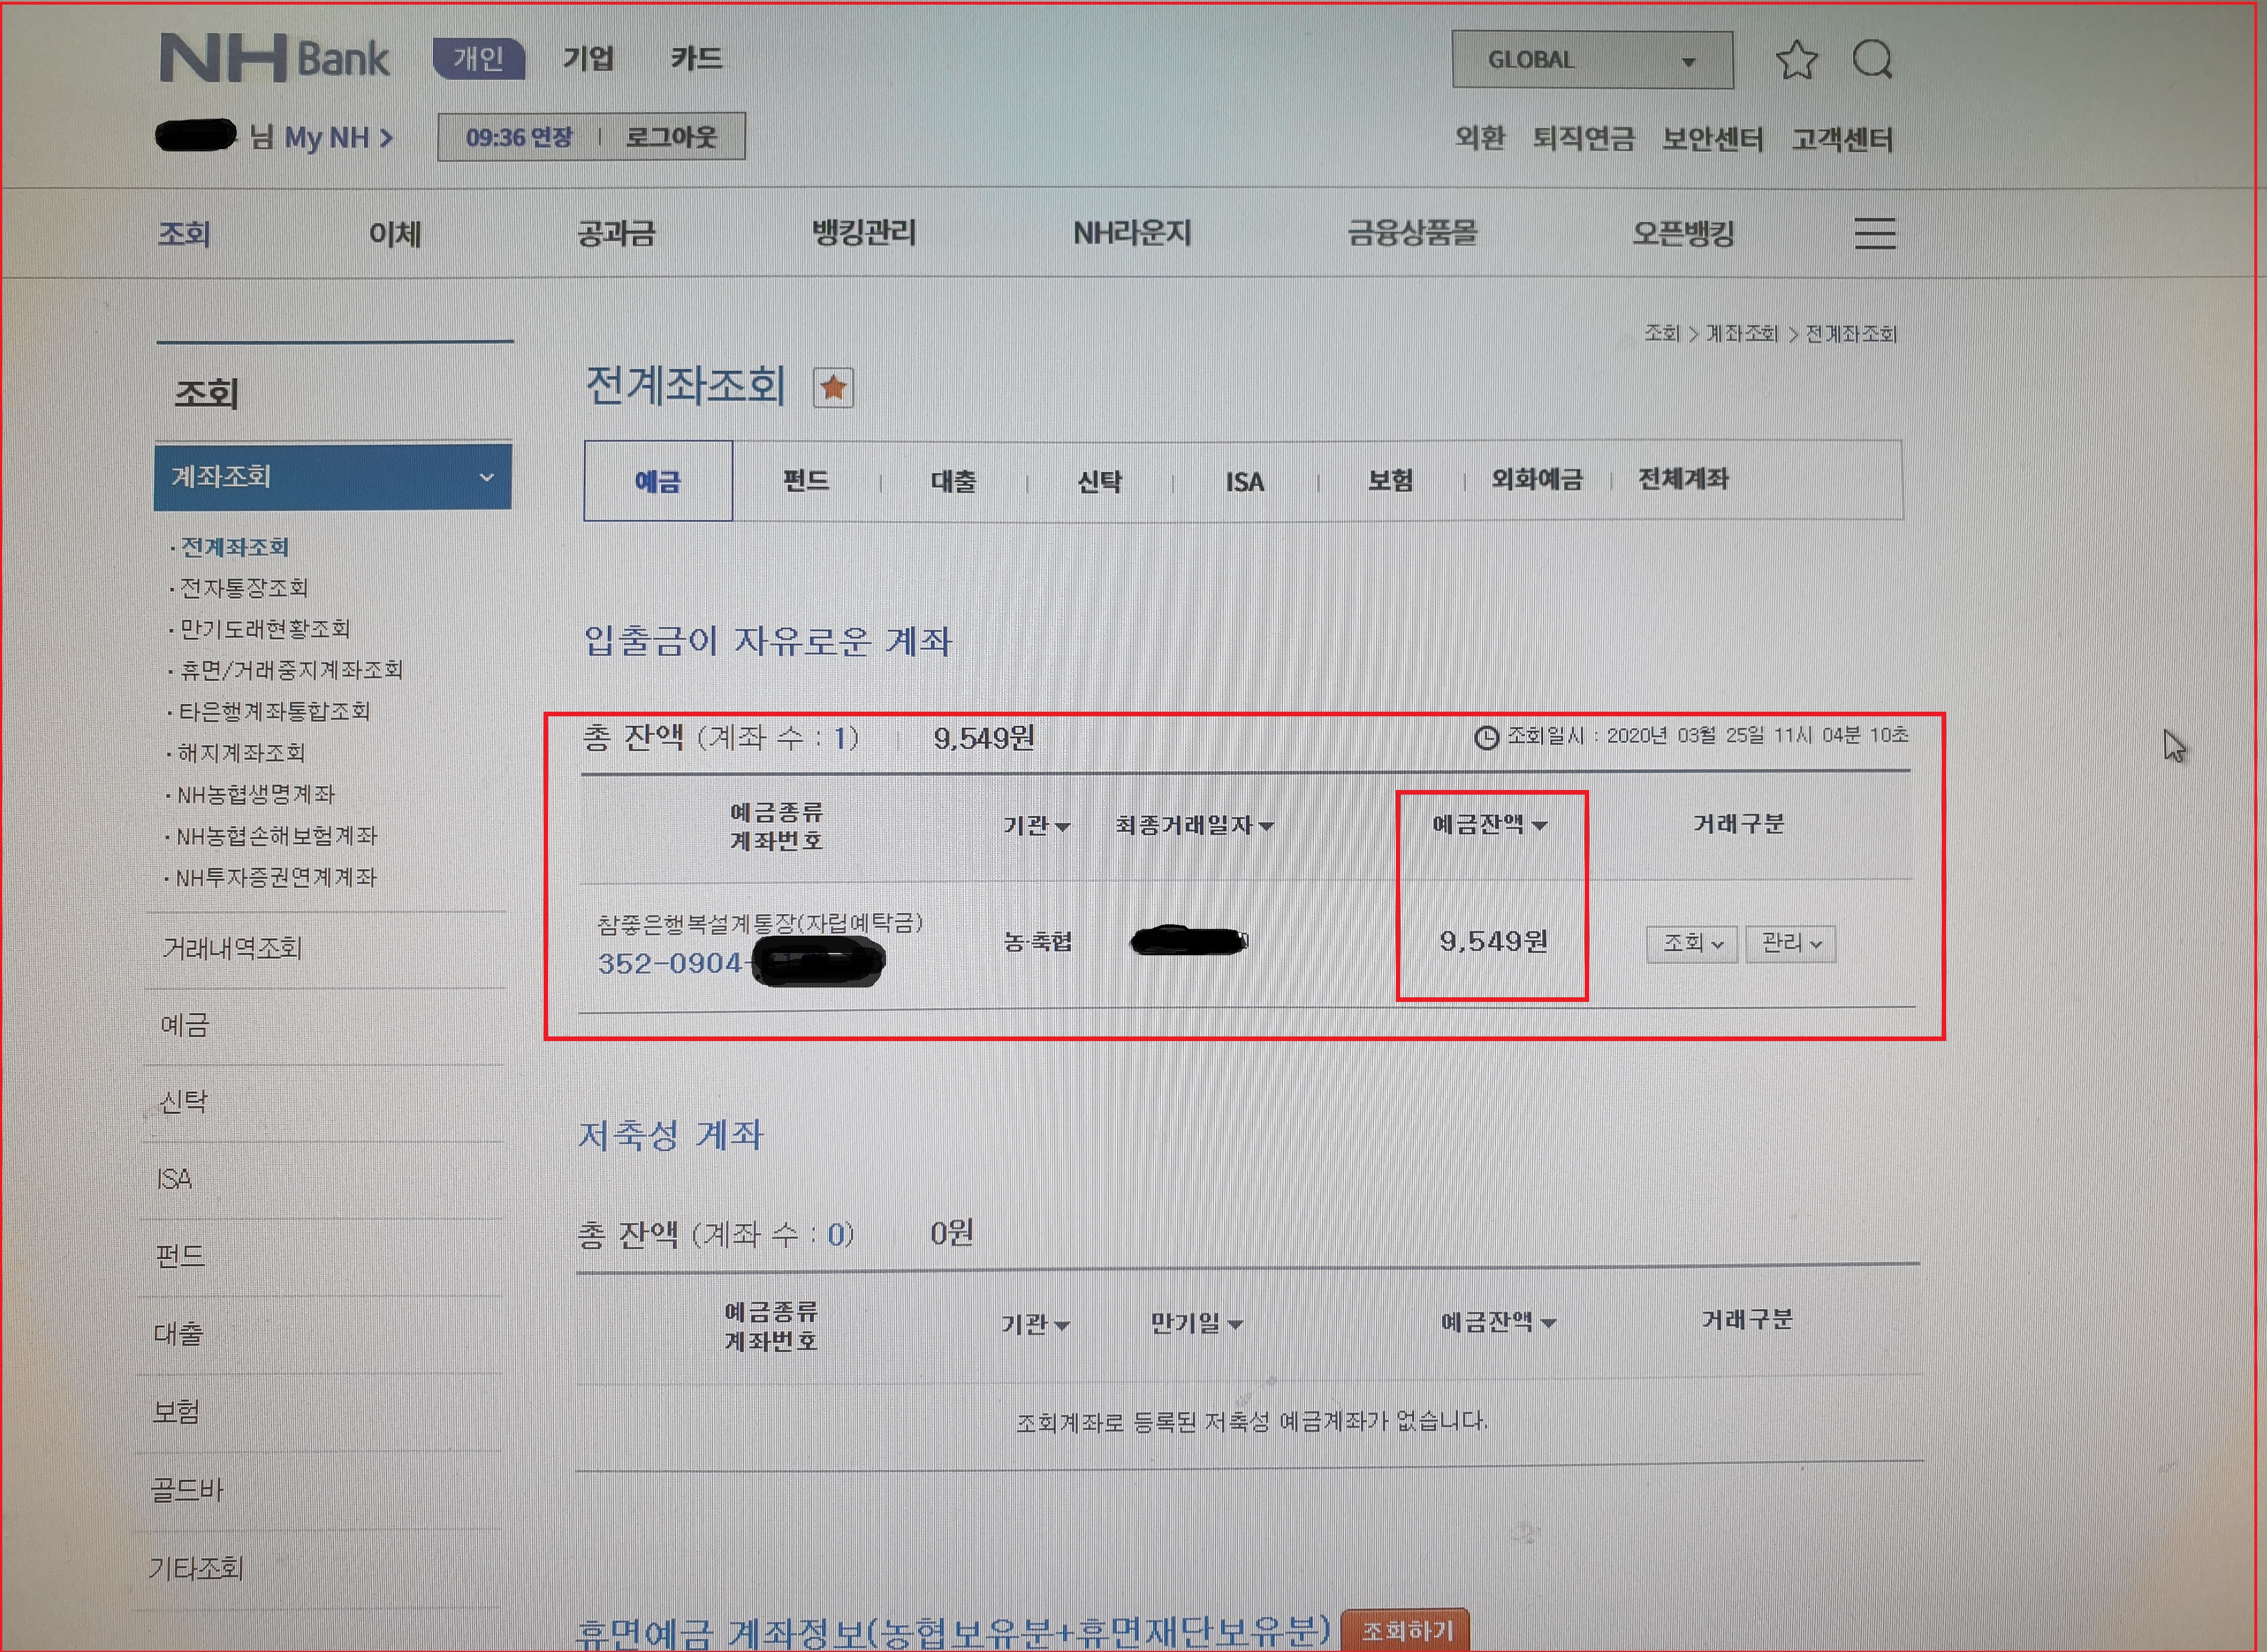The width and height of the screenshot is (2267, 1652).
Task: Click the orange 조회하기 button
Action: coord(1405,1630)
